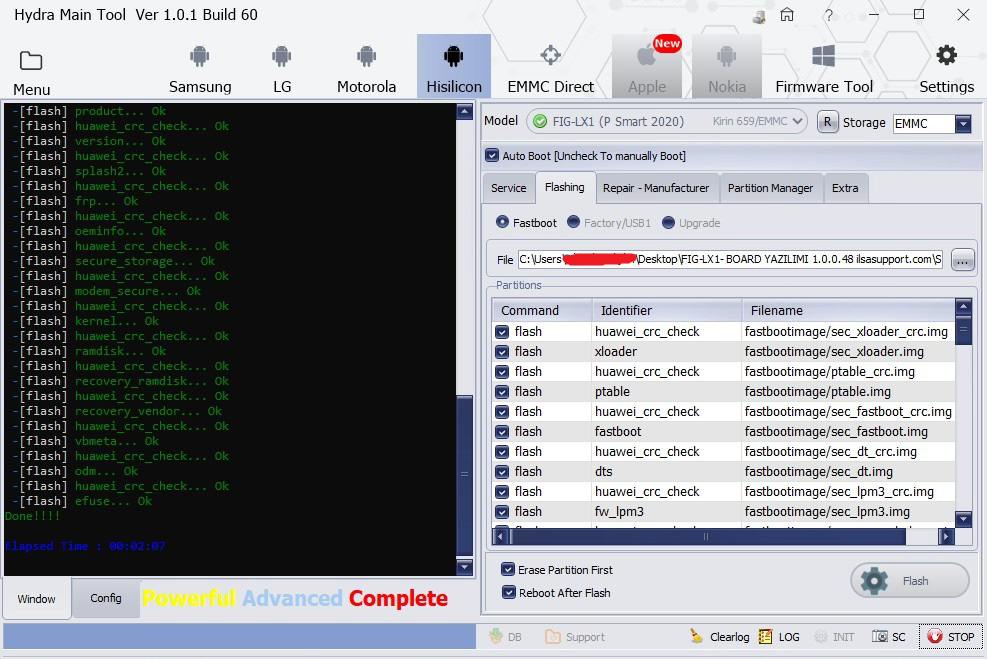Open the Settings gear icon
The height and width of the screenshot is (659, 987).
[x=946, y=55]
